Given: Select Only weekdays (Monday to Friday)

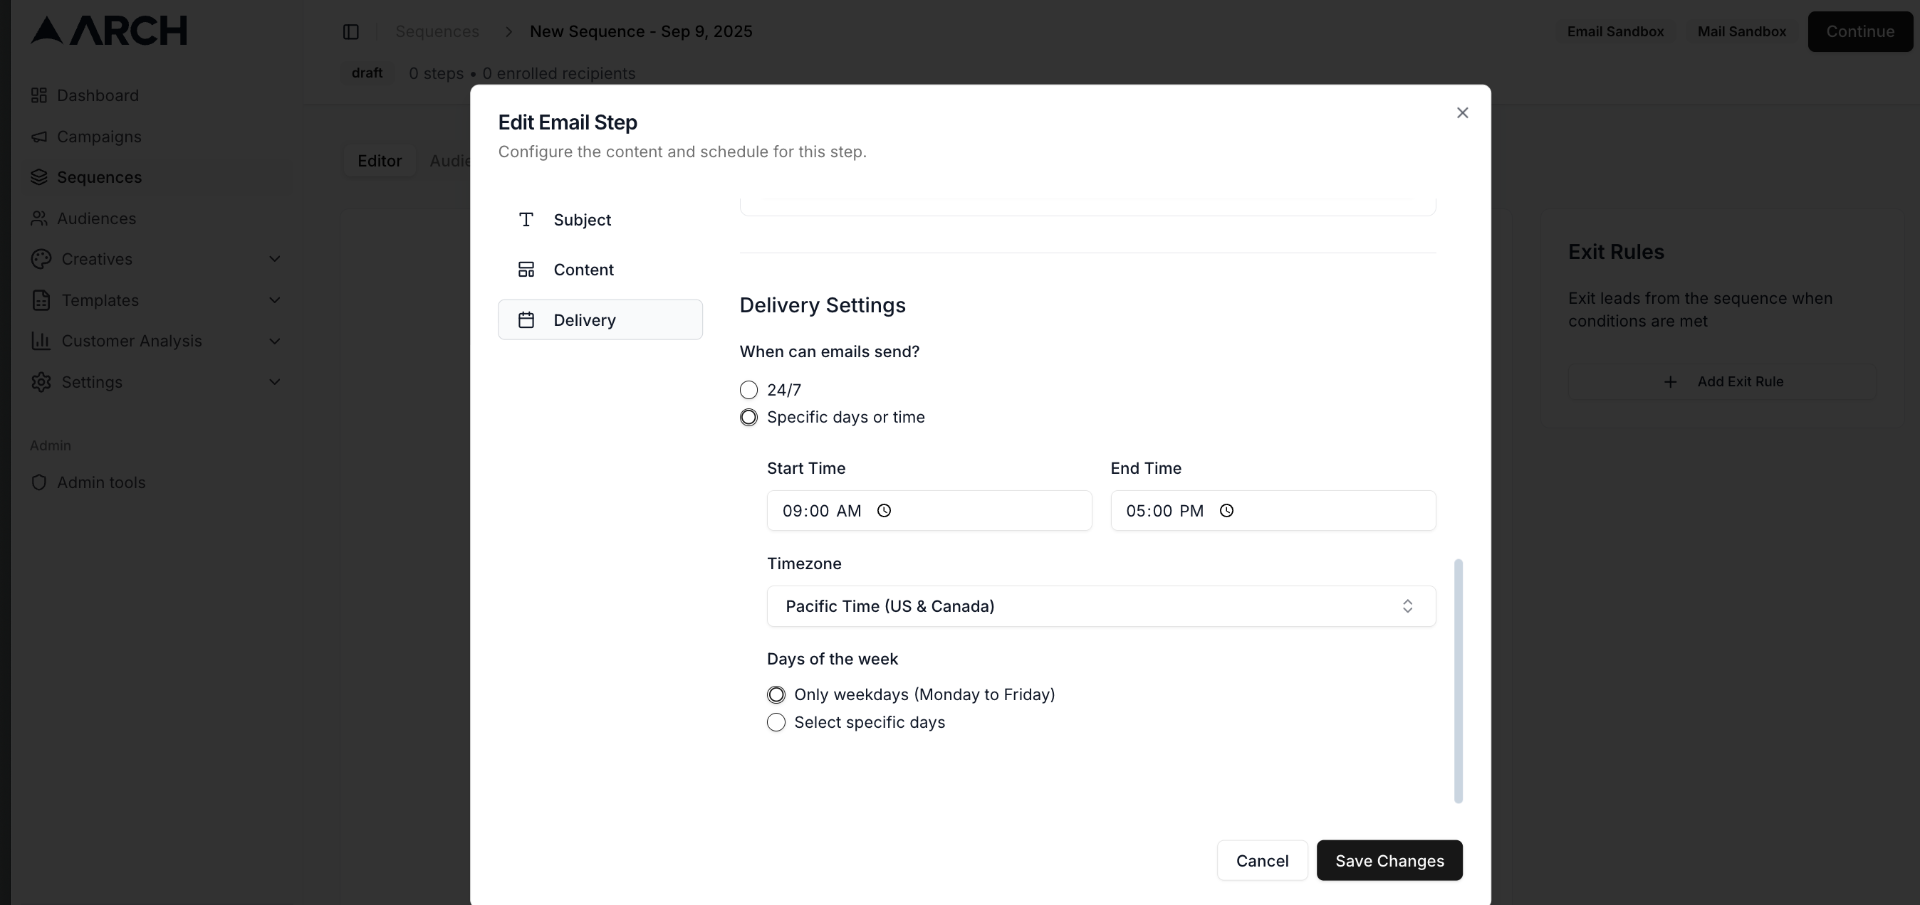Looking at the screenshot, I should click(776, 694).
